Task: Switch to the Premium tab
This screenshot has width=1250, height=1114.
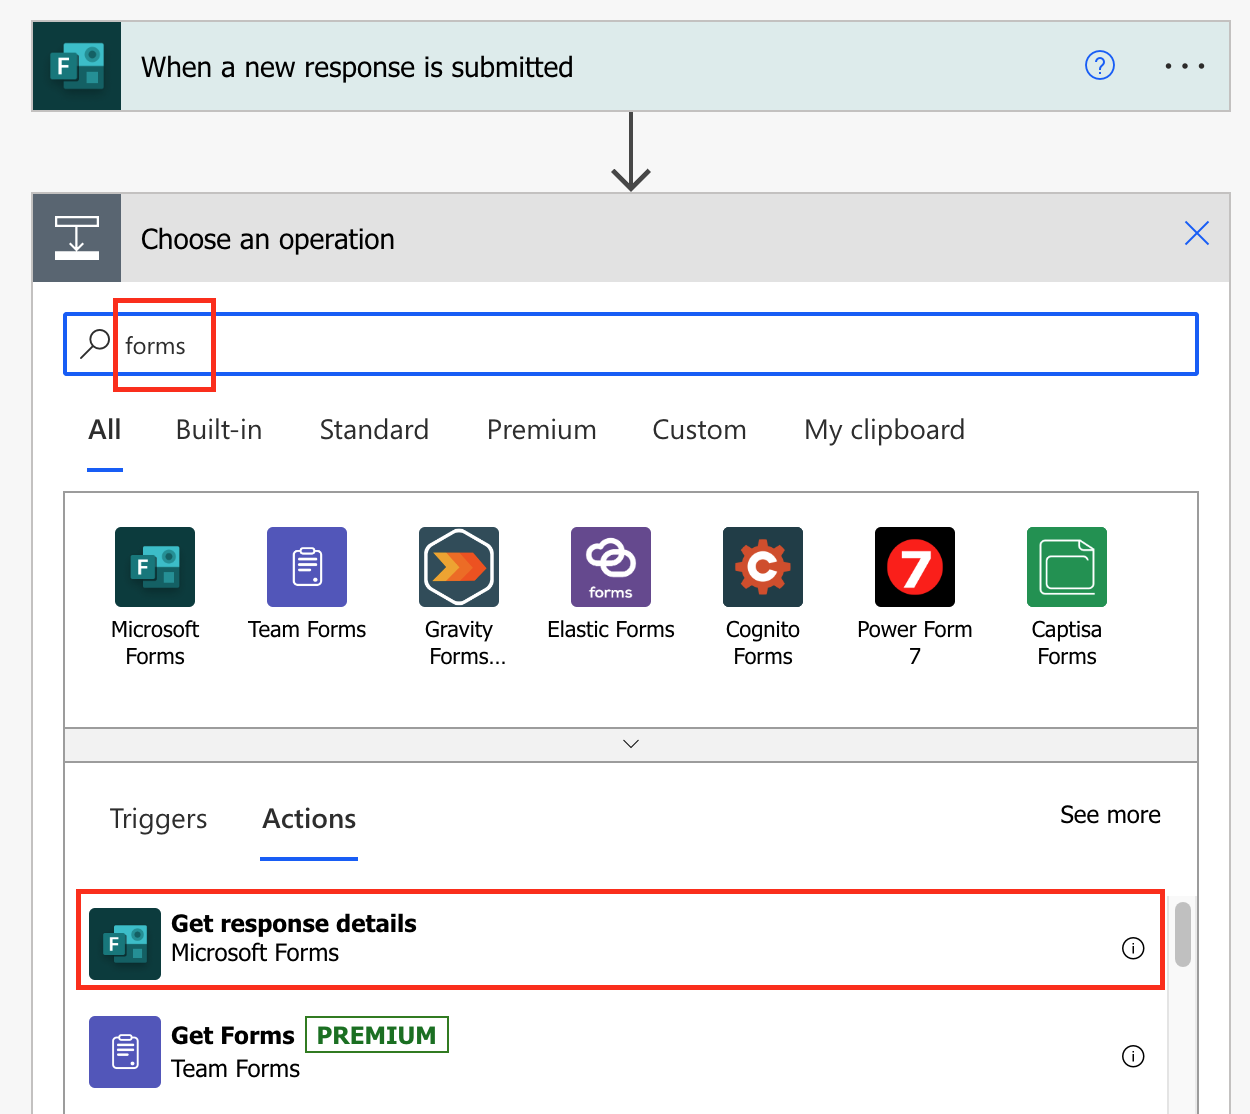Action: tap(541, 430)
